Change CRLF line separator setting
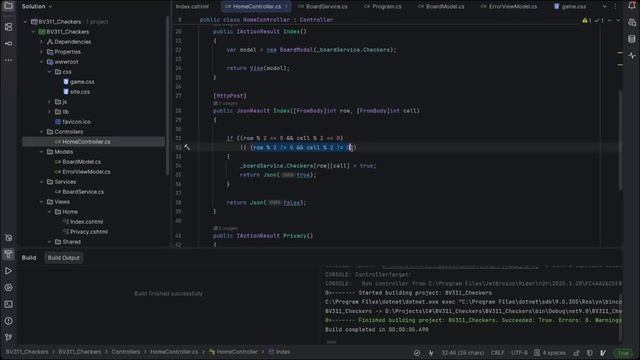The height and width of the screenshot is (360, 640). [x=497, y=353]
